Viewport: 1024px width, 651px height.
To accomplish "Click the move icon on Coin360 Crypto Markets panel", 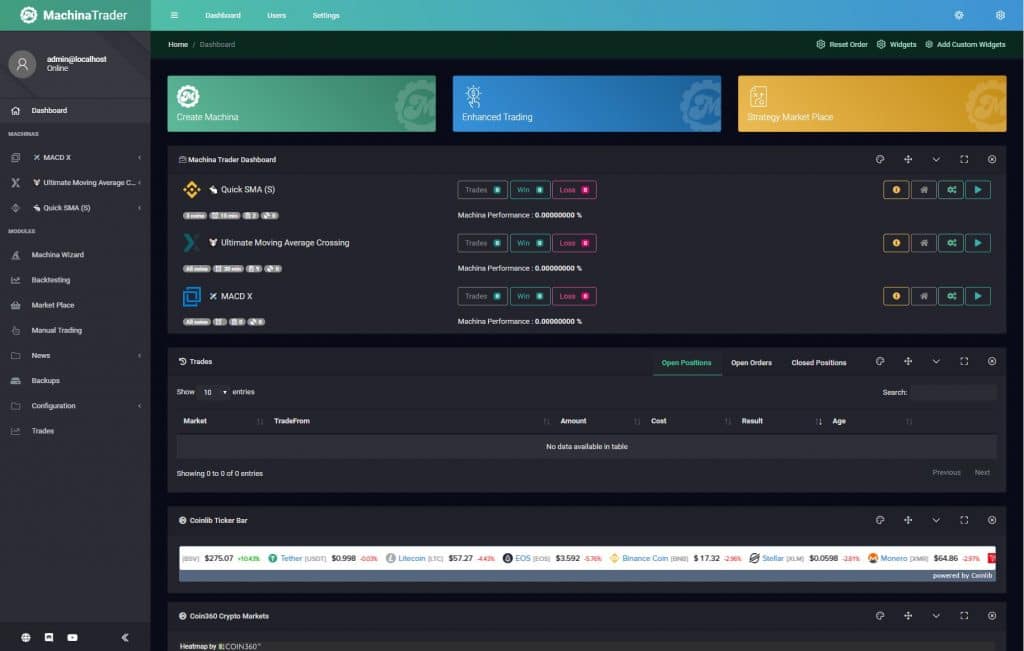I will click(908, 616).
